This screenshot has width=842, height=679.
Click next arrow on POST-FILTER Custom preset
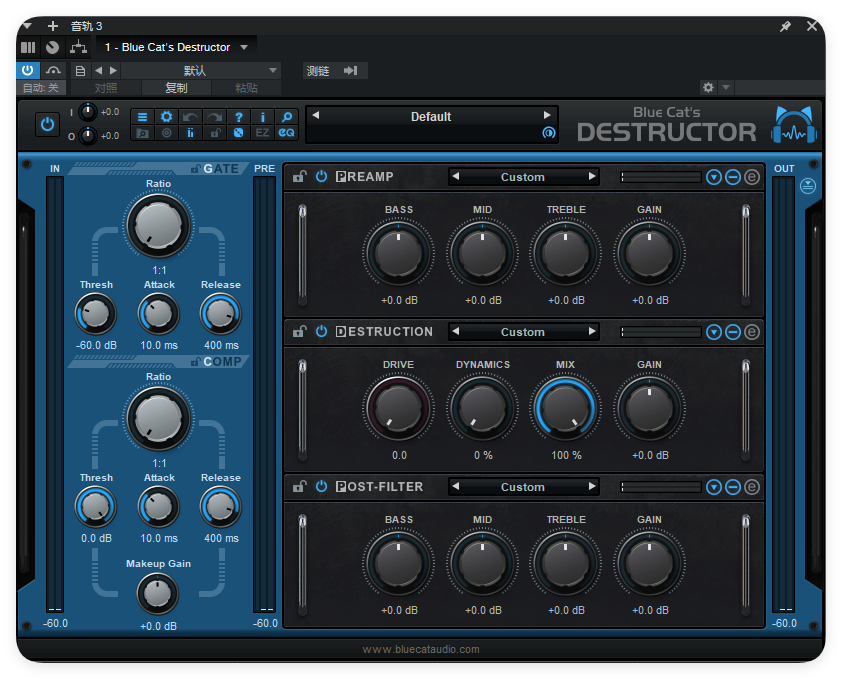click(592, 487)
